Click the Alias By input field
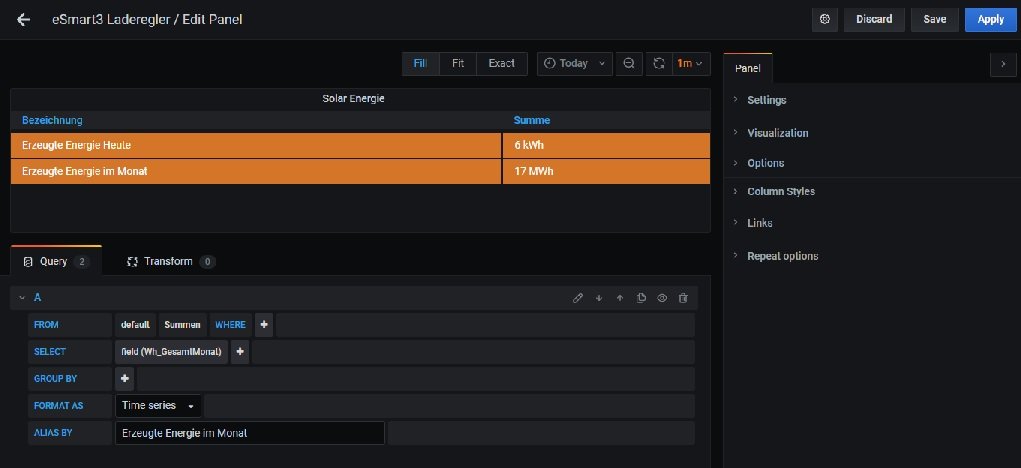 [x=249, y=433]
